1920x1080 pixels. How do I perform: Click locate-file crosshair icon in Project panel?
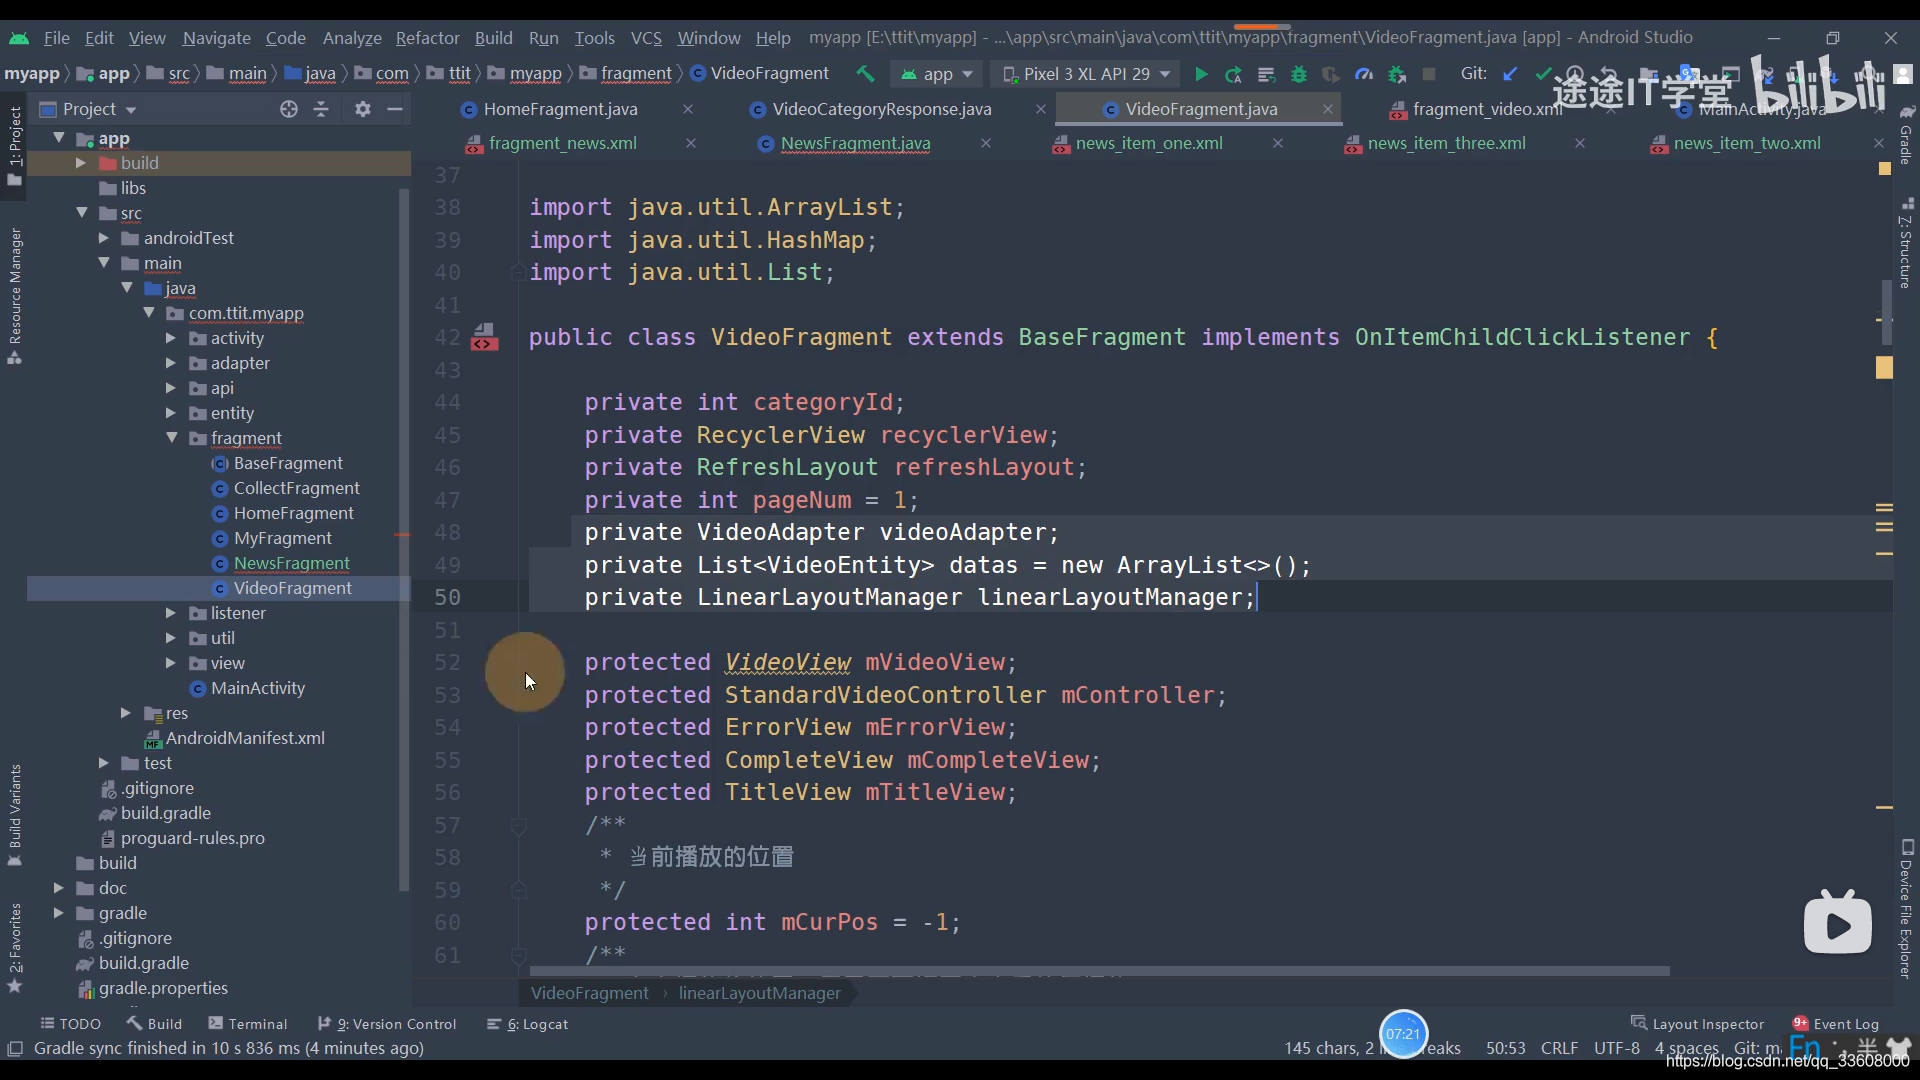coord(289,109)
